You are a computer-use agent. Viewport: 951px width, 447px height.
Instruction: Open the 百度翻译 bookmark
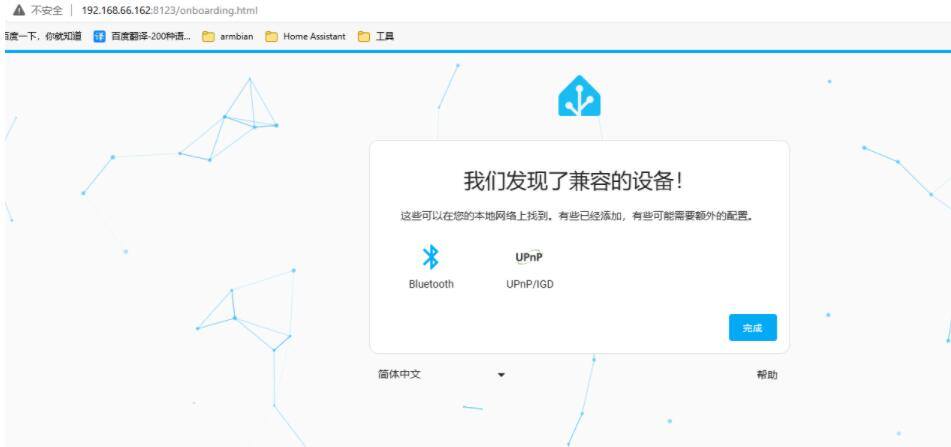(143, 36)
